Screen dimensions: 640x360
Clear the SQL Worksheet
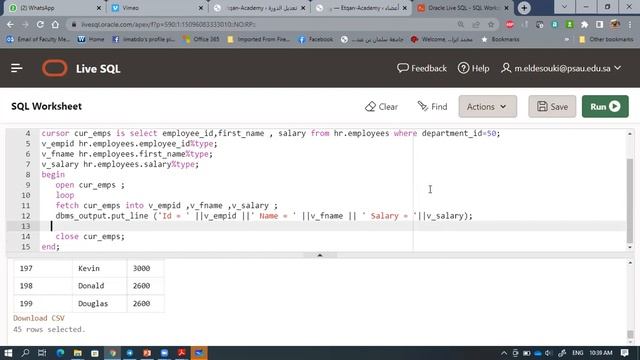pyautogui.click(x=381, y=107)
